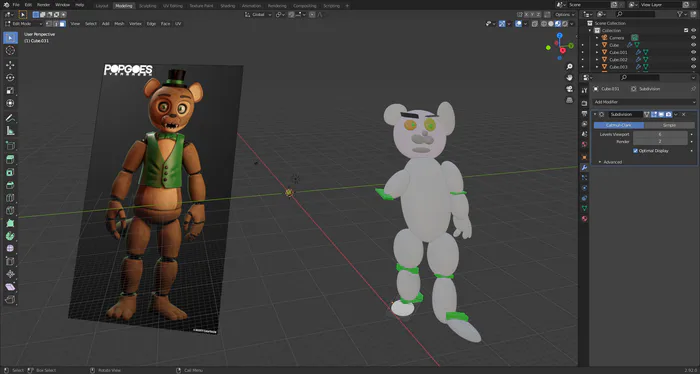The image size is (700, 374).
Task: Select the Extrude Region tool
Action: (10, 160)
